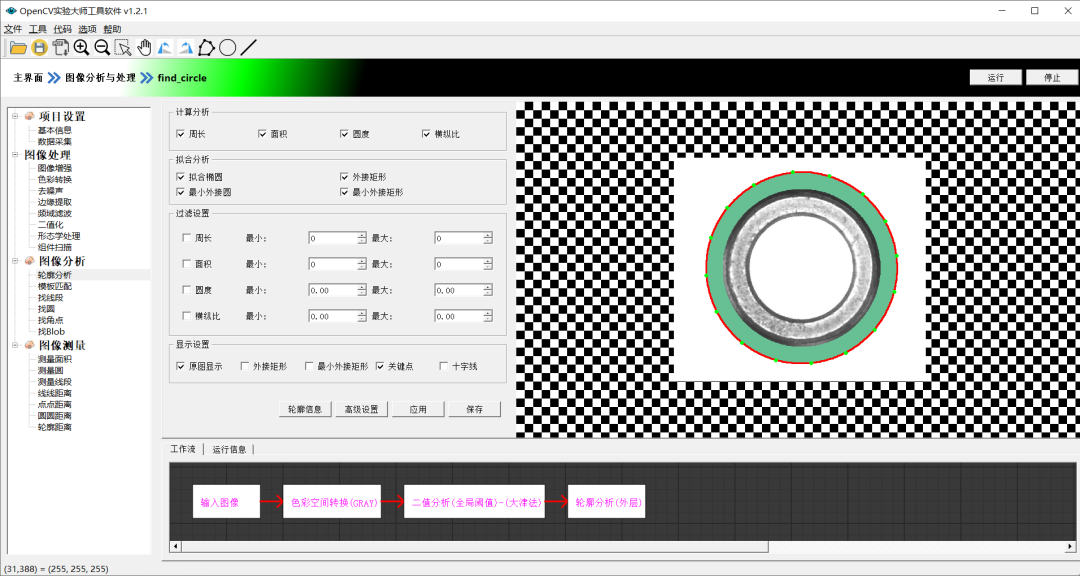Select 二值化 in the tree
Image resolution: width=1080 pixels, height=576 pixels.
point(50,225)
